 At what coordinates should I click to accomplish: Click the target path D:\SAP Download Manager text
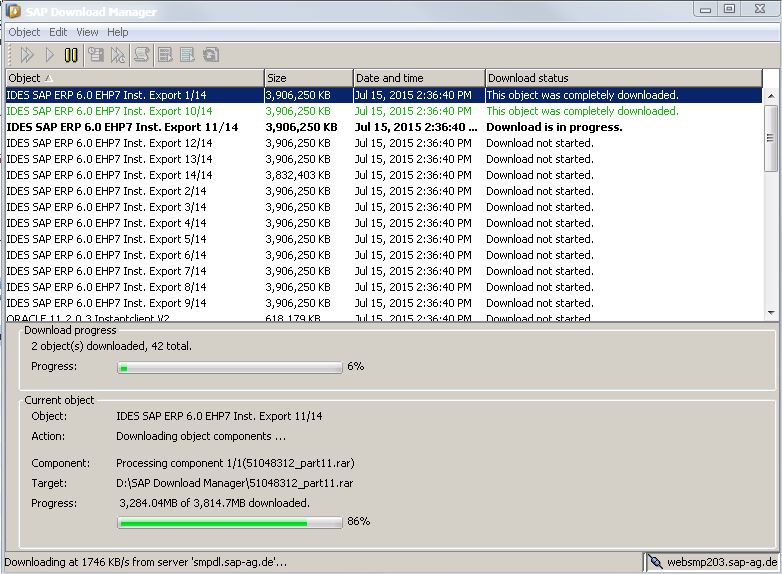tap(234, 483)
